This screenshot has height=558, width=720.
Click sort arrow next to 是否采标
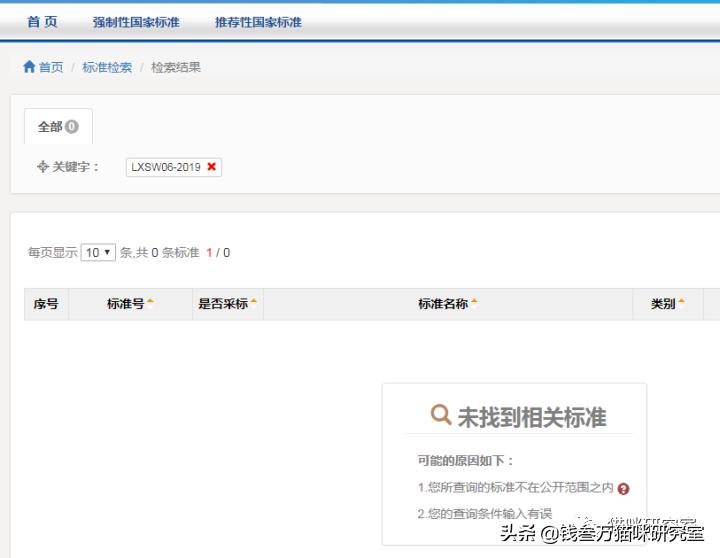pyautogui.click(x=253, y=301)
